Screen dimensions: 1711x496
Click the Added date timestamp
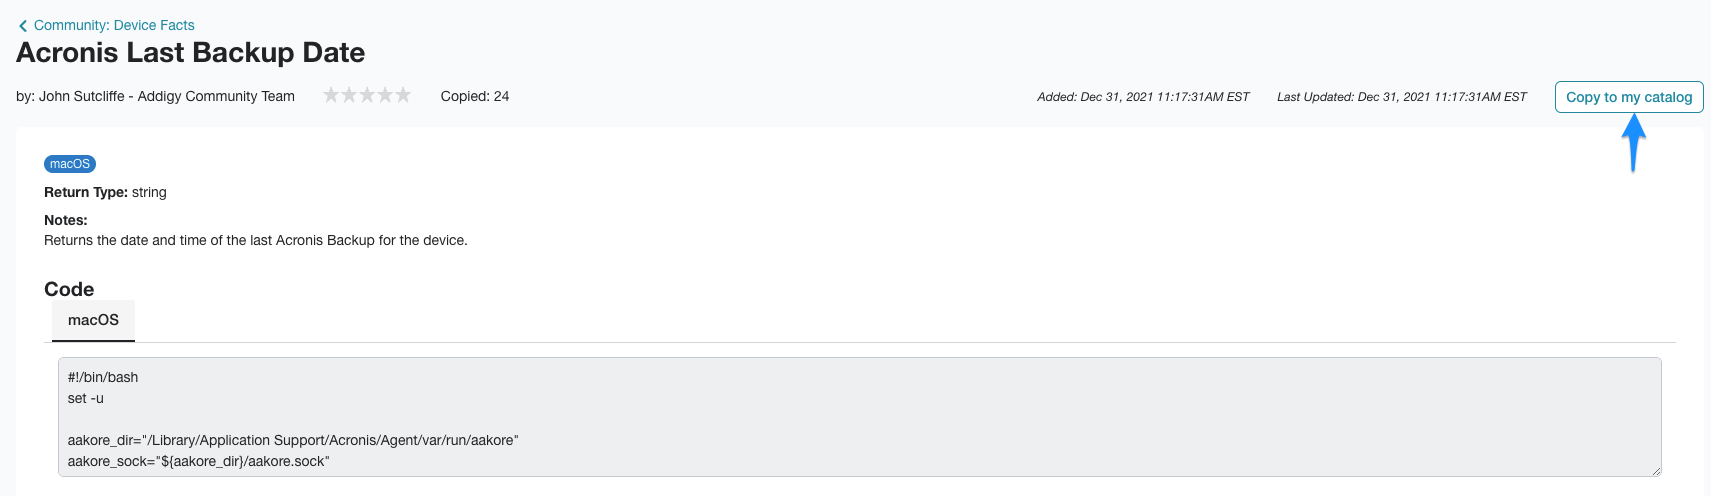[x=1143, y=97]
